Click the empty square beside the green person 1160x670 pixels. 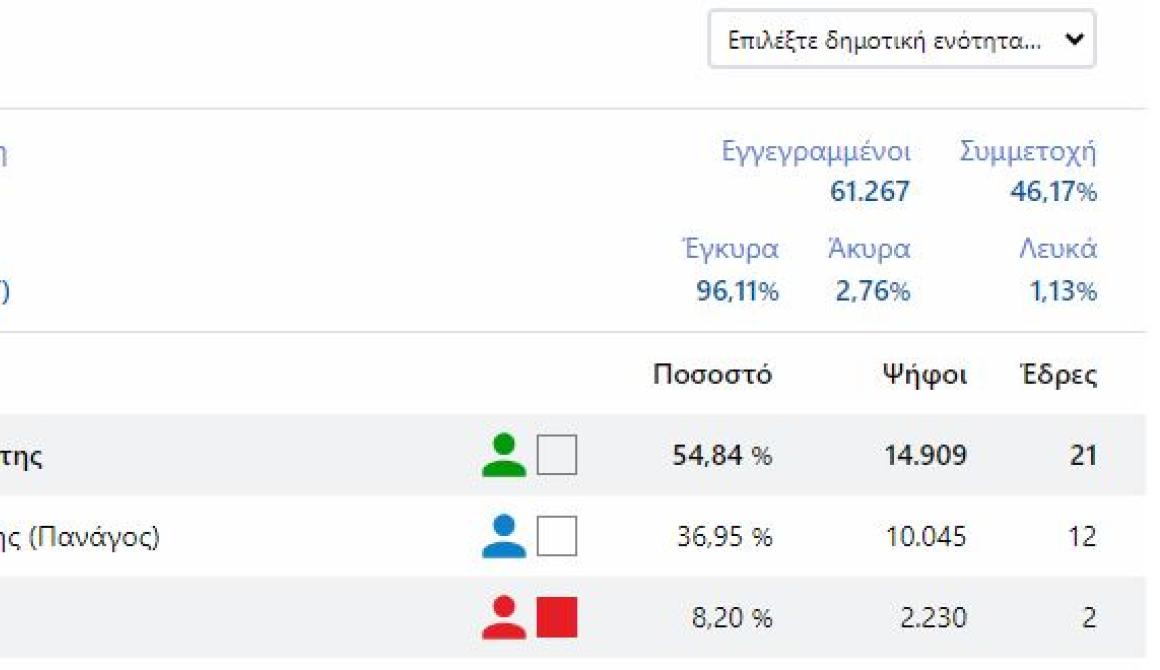tap(557, 456)
